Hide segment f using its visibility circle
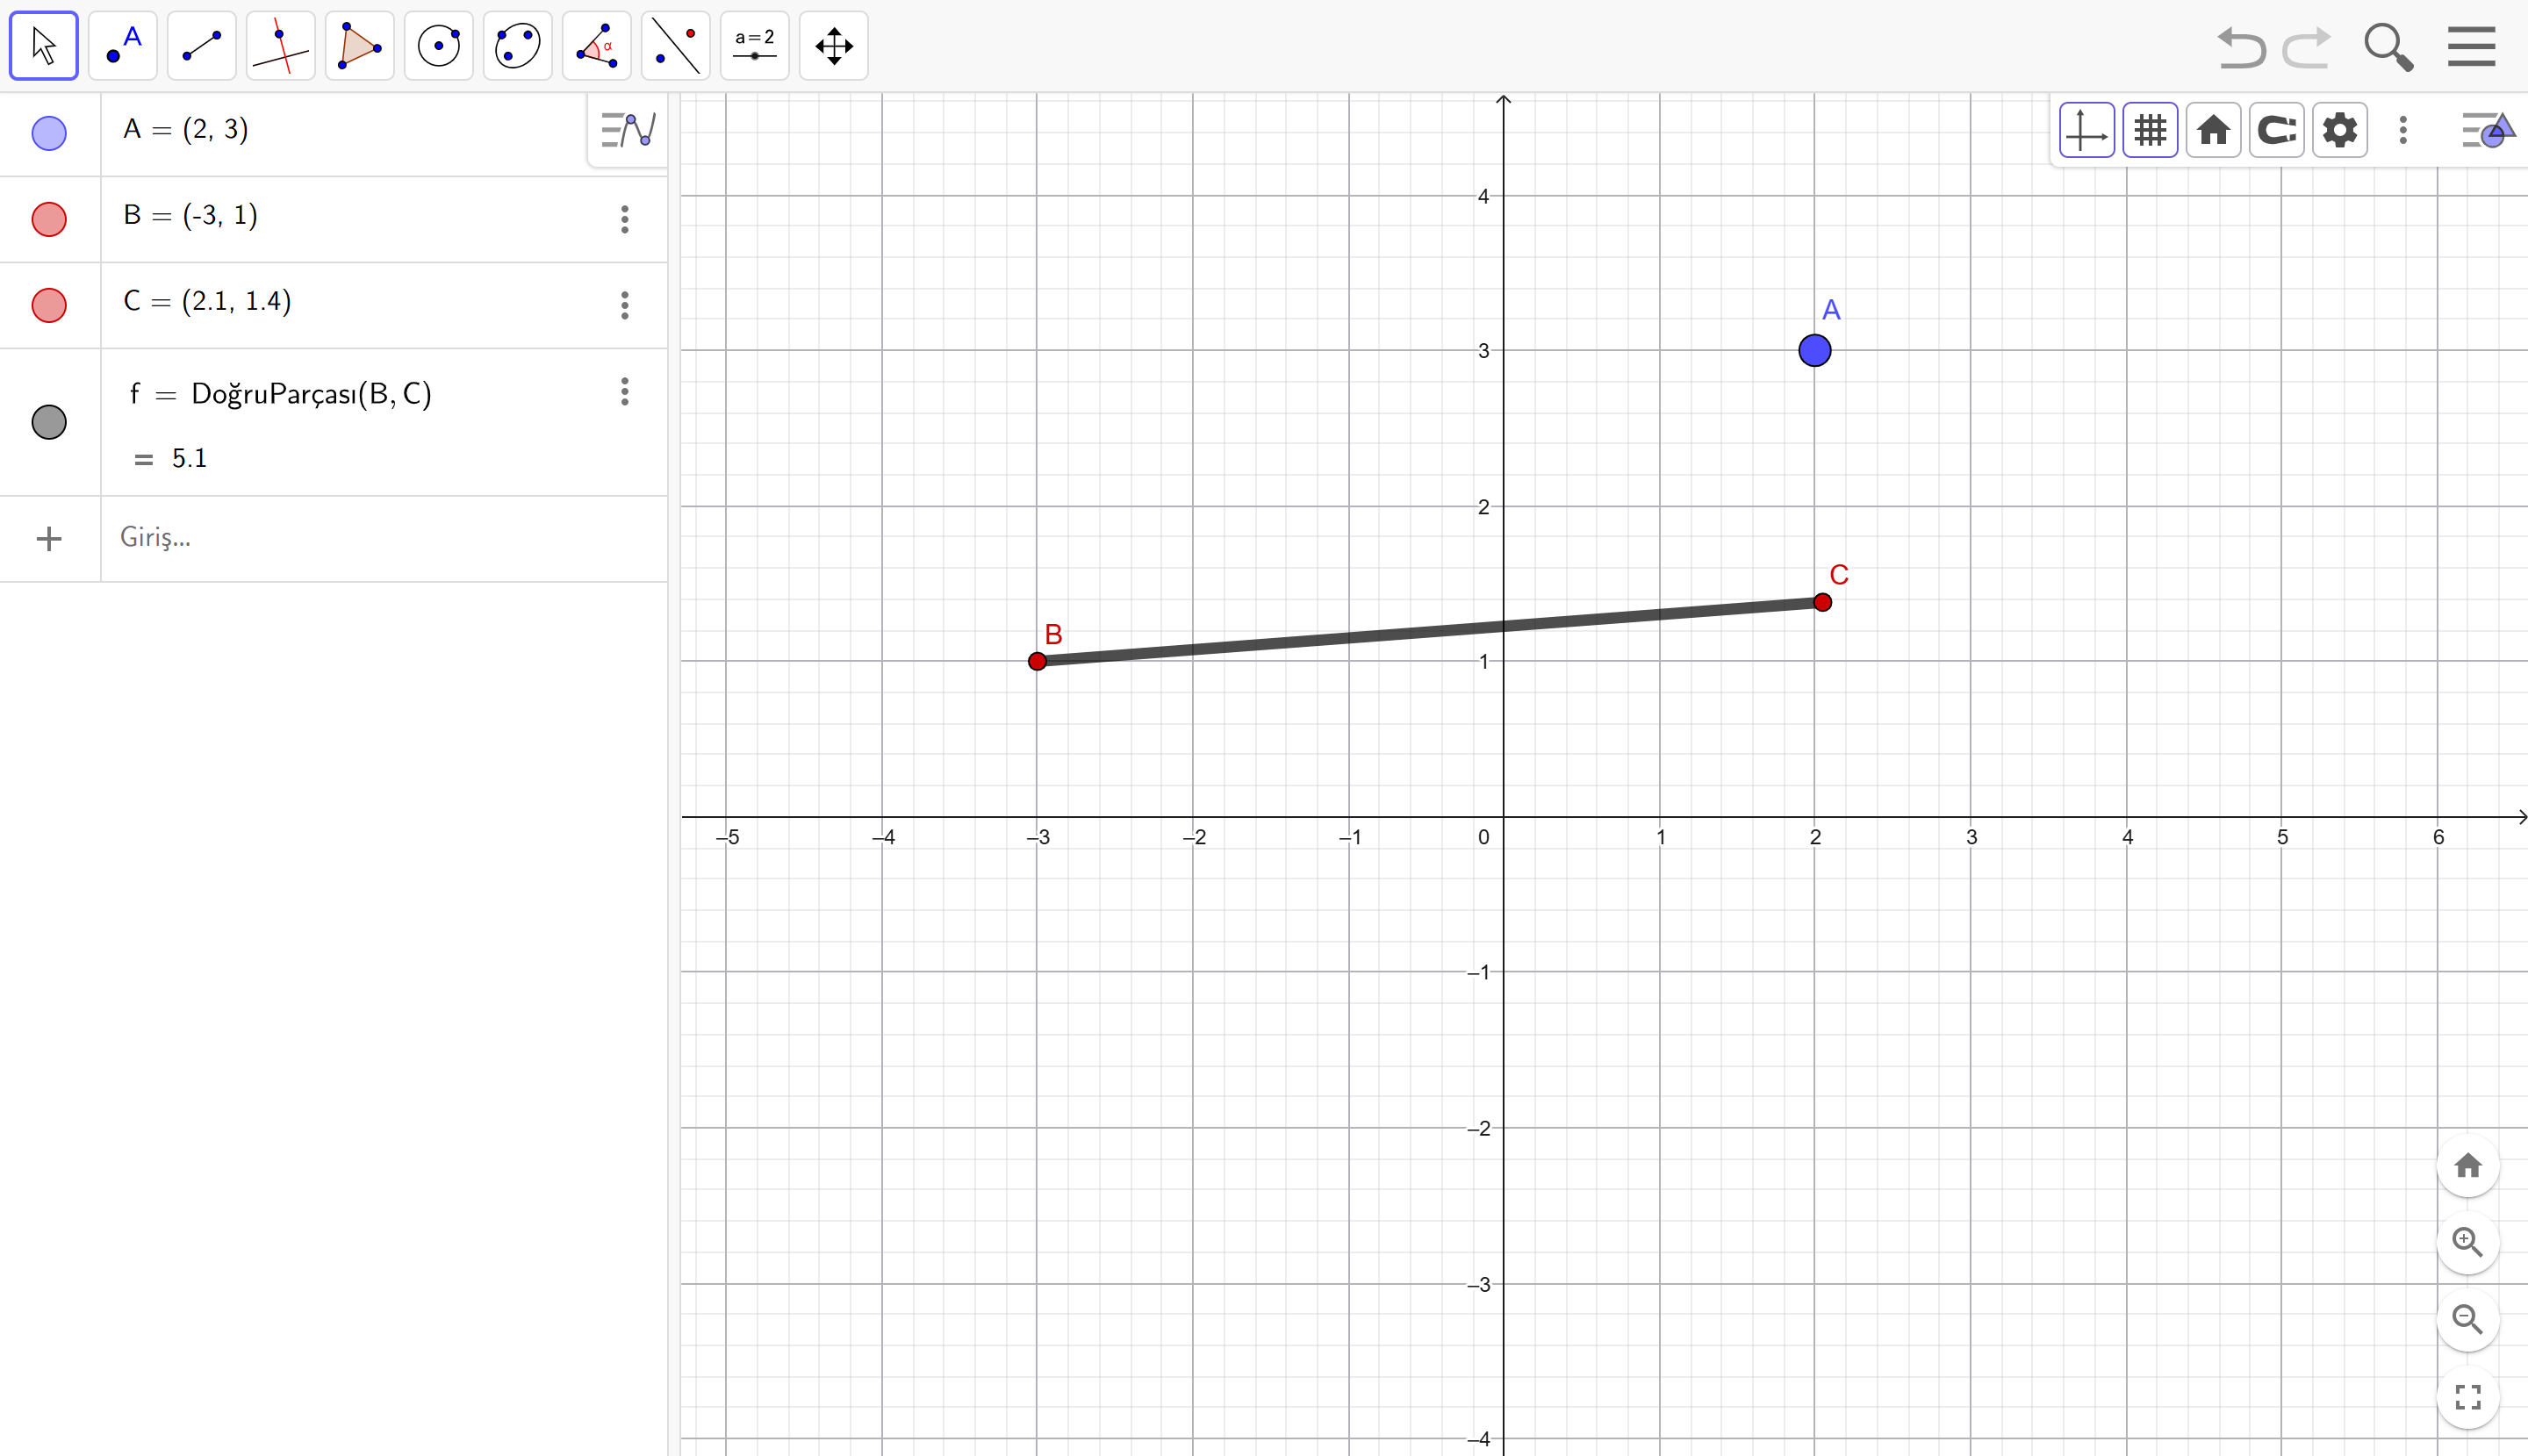This screenshot has height=1456, width=2528. pyautogui.click(x=49, y=422)
